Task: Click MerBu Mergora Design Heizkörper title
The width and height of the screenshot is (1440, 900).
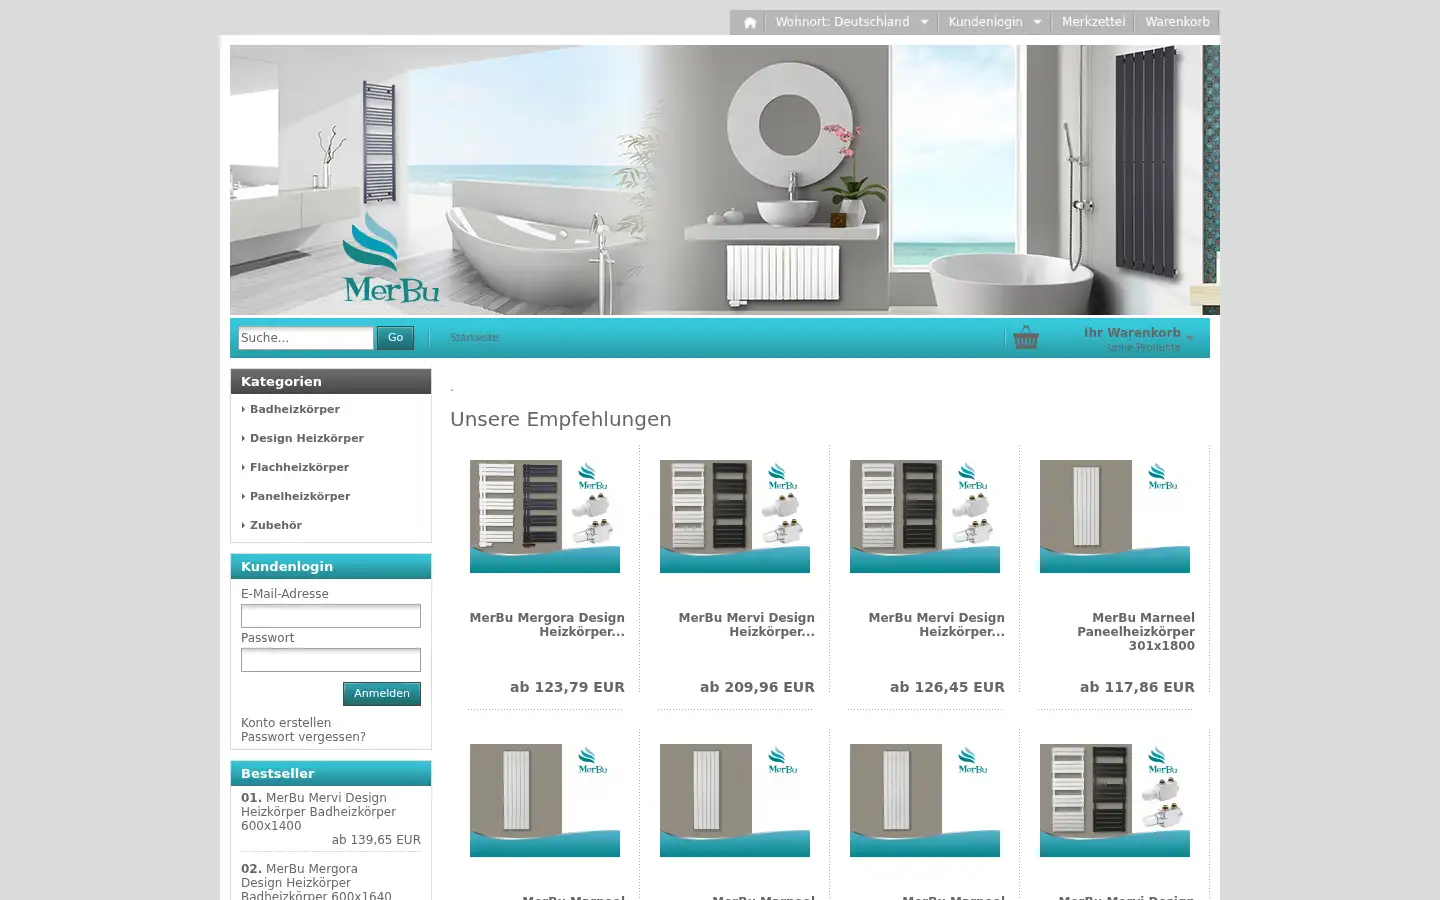Action: (x=547, y=625)
